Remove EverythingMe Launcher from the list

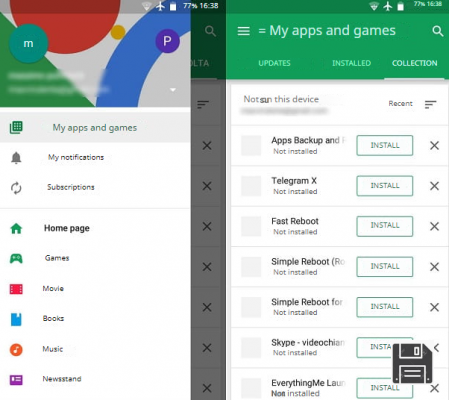tap(434, 388)
